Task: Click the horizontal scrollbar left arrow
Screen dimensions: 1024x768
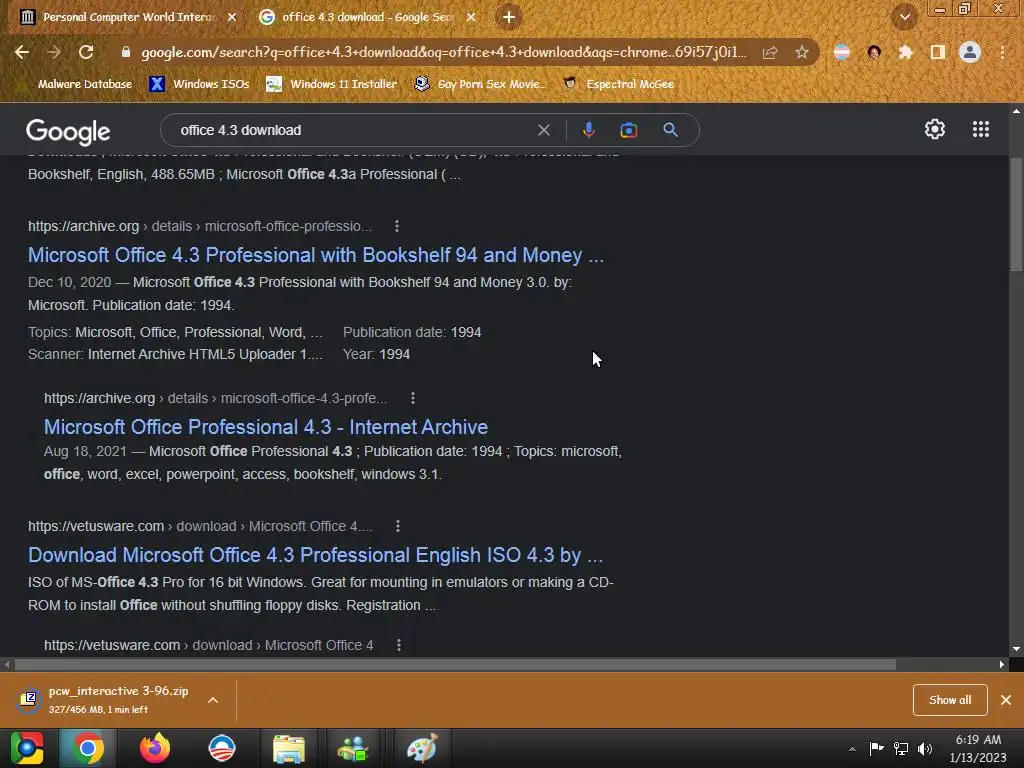Action: (x=7, y=665)
